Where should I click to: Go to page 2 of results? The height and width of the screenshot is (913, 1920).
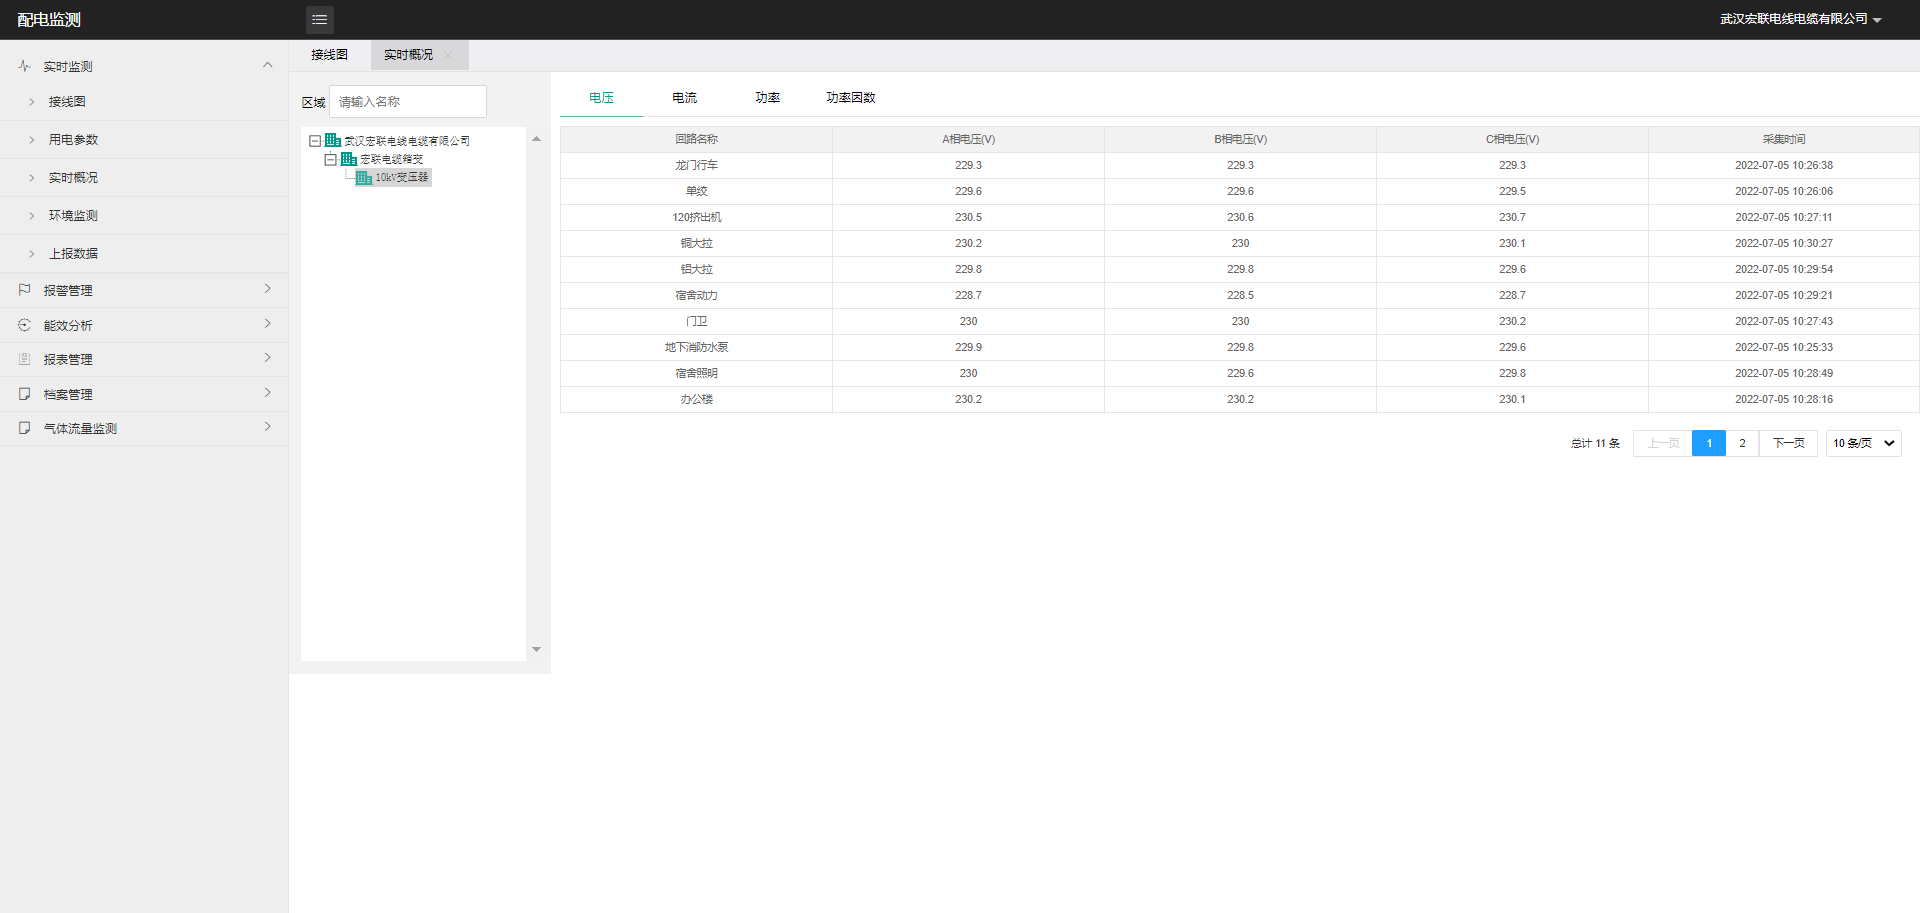pos(1742,443)
